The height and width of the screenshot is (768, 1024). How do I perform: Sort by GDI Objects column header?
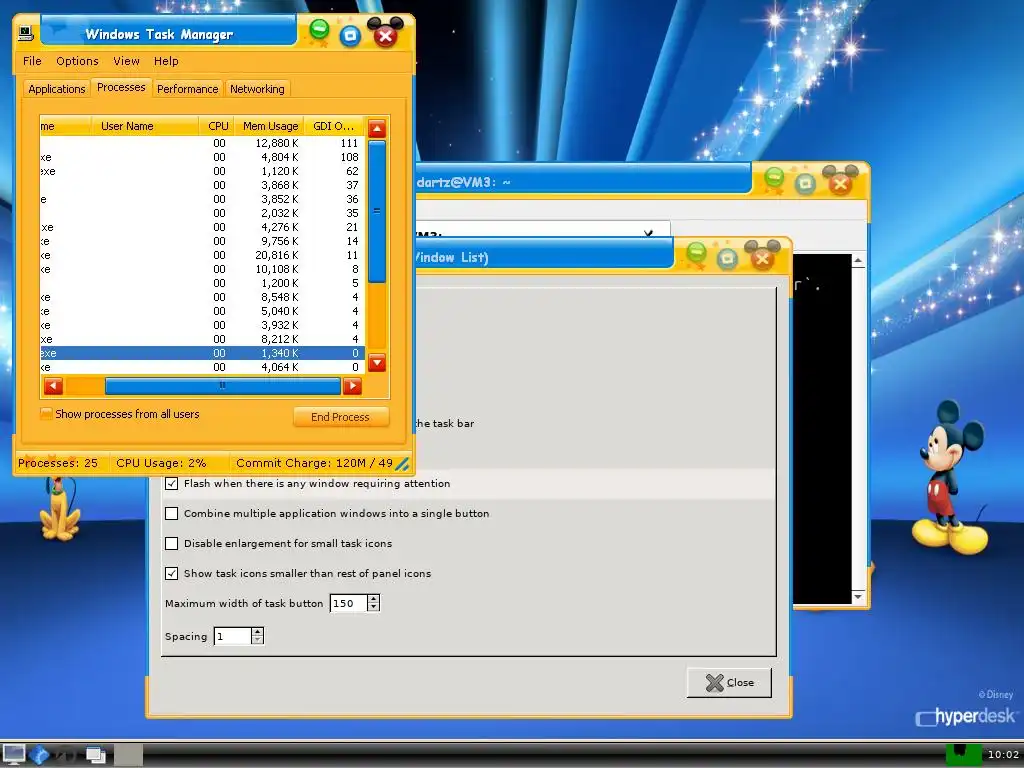tap(334, 126)
